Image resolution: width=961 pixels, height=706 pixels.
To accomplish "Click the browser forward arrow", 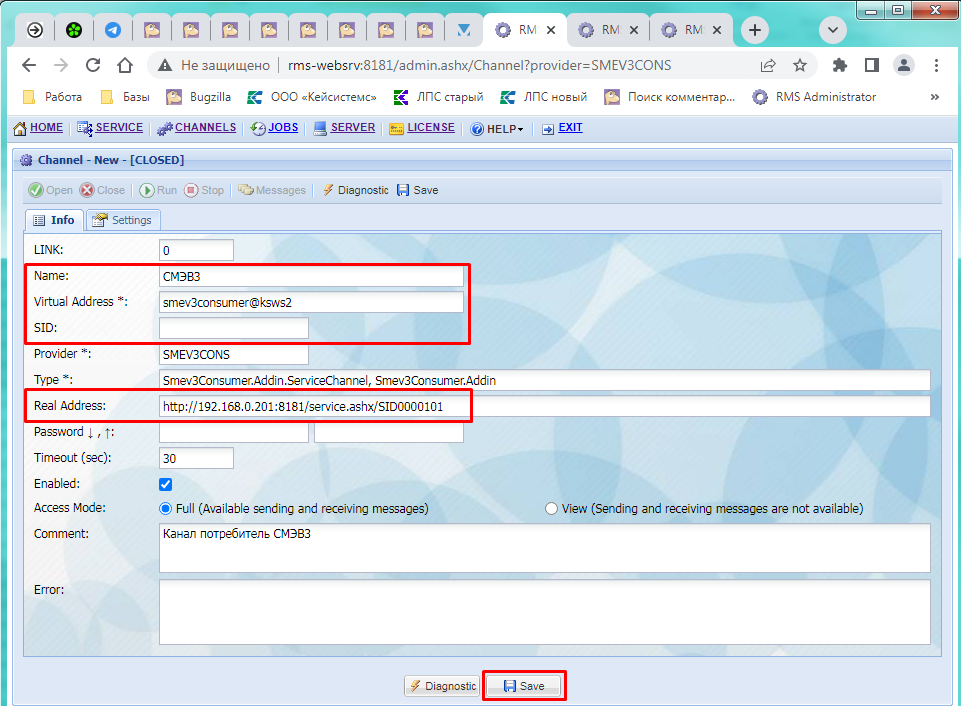I will [61, 65].
